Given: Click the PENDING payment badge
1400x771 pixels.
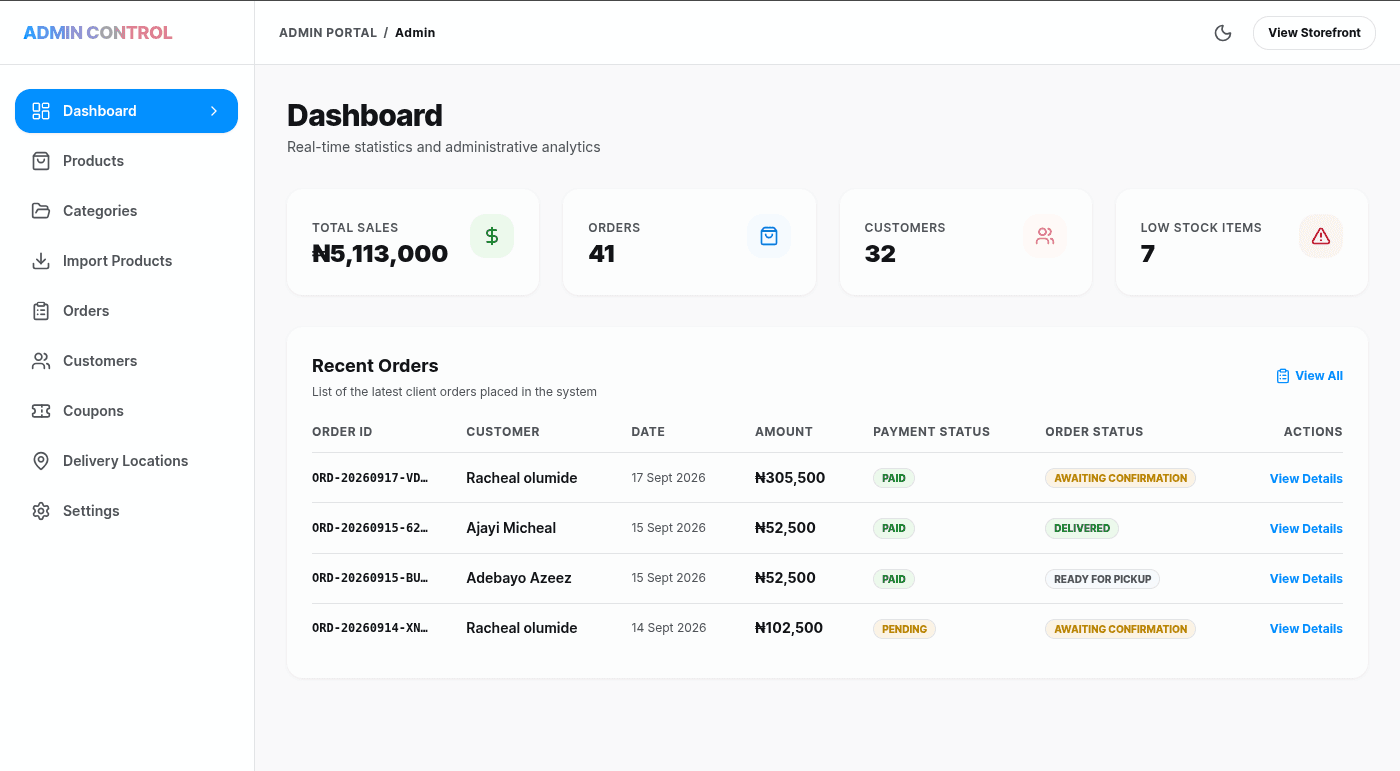Looking at the screenshot, I should (x=904, y=629).
